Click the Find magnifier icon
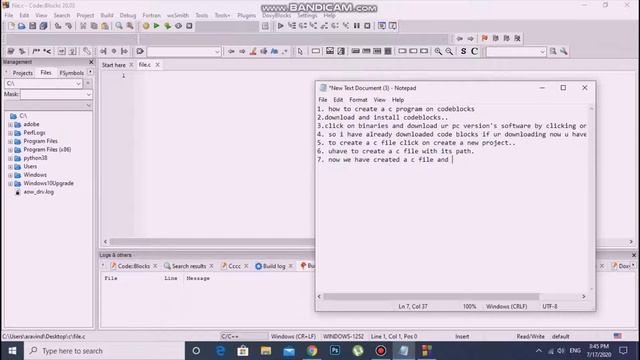Image resolution: width=640 pixels, height=360 pixels. click(119, 26)
